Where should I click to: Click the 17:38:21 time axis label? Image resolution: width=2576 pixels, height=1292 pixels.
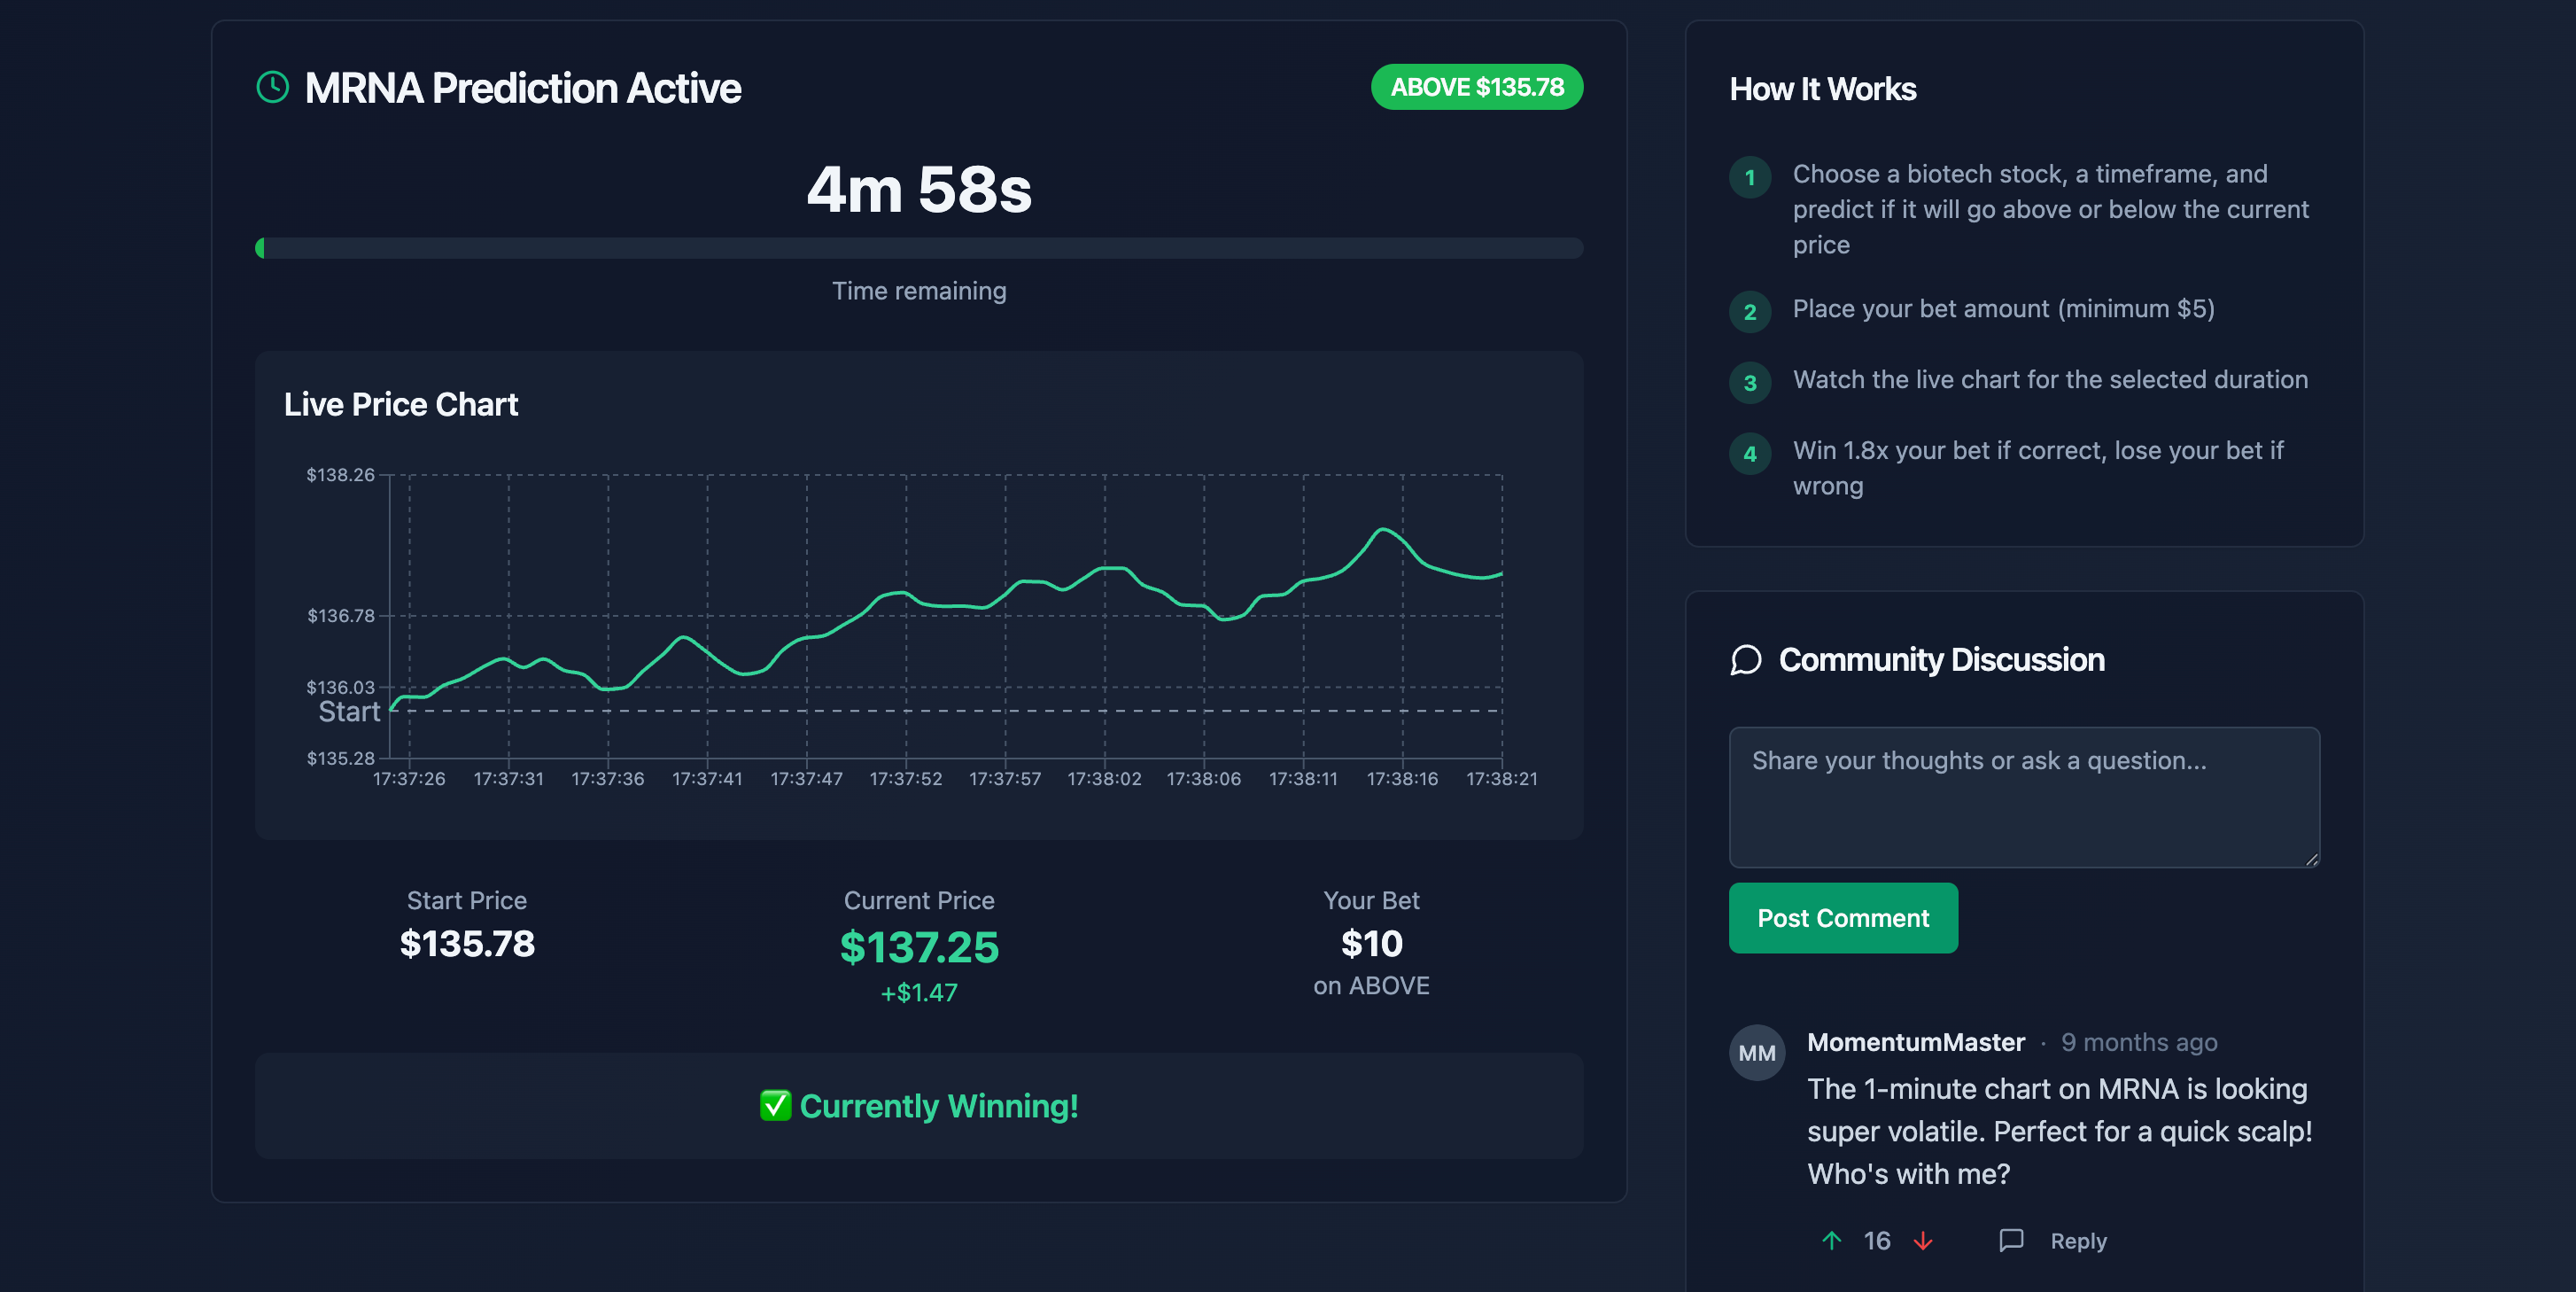1502,779
